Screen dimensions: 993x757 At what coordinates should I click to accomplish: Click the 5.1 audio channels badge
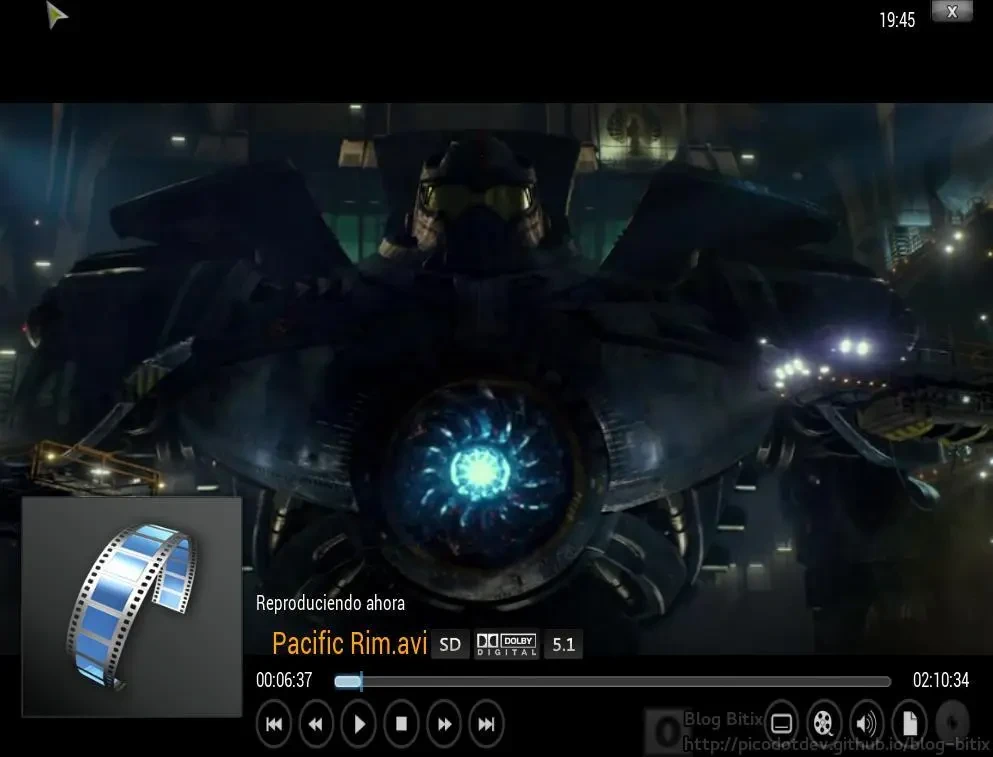[x=564, y=645]
